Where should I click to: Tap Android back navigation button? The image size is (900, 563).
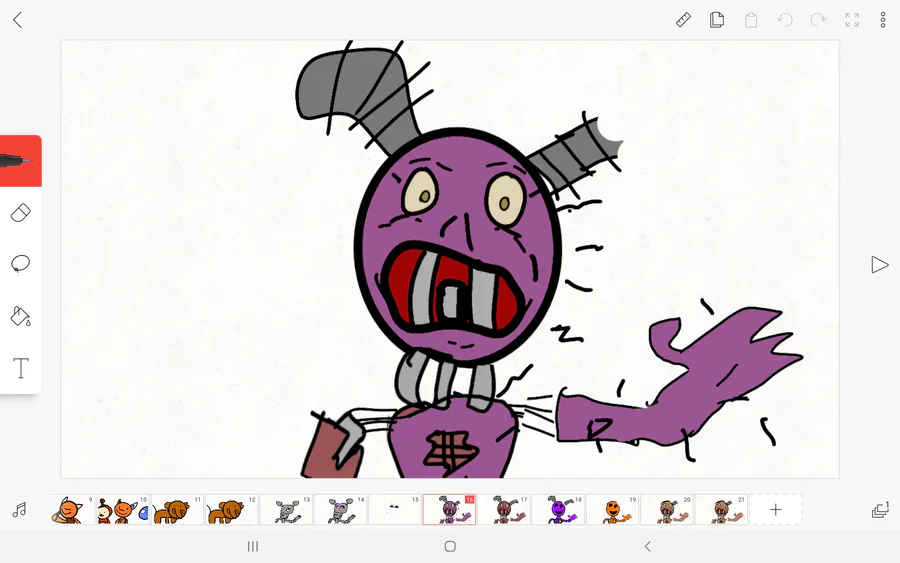648,546
